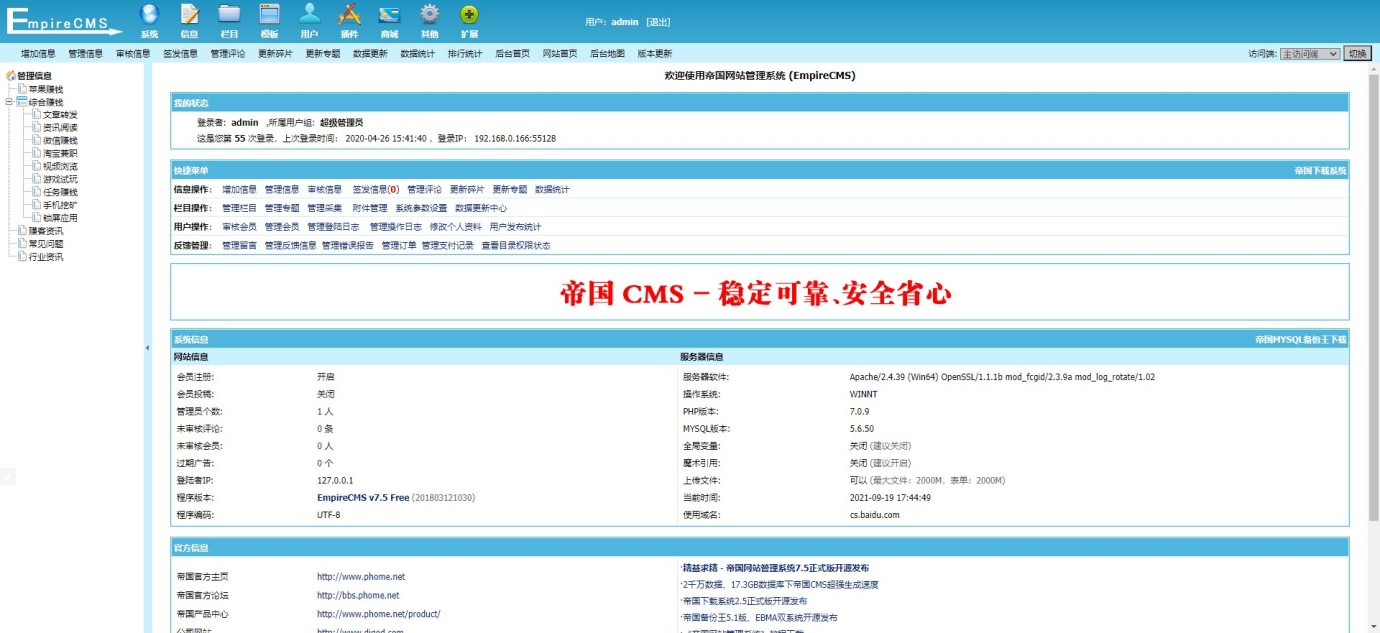Viewport: 1380px width, 633px height.
Task: Open 管理错误报告 in the quick menu
Action: point(348,245)
